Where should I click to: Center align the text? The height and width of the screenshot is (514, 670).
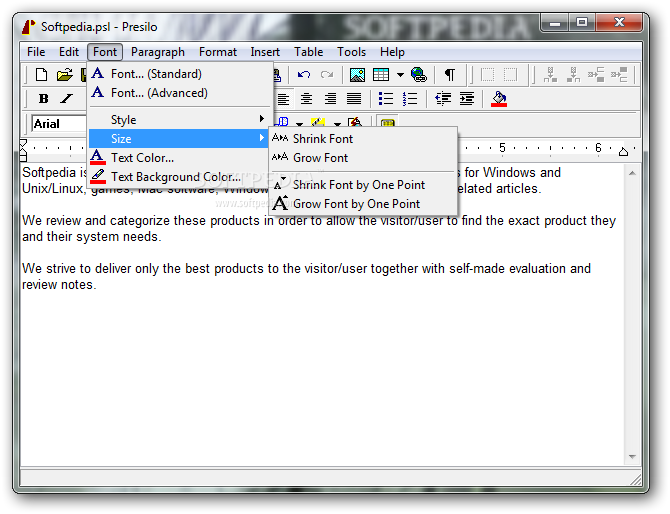click(306, 99)
